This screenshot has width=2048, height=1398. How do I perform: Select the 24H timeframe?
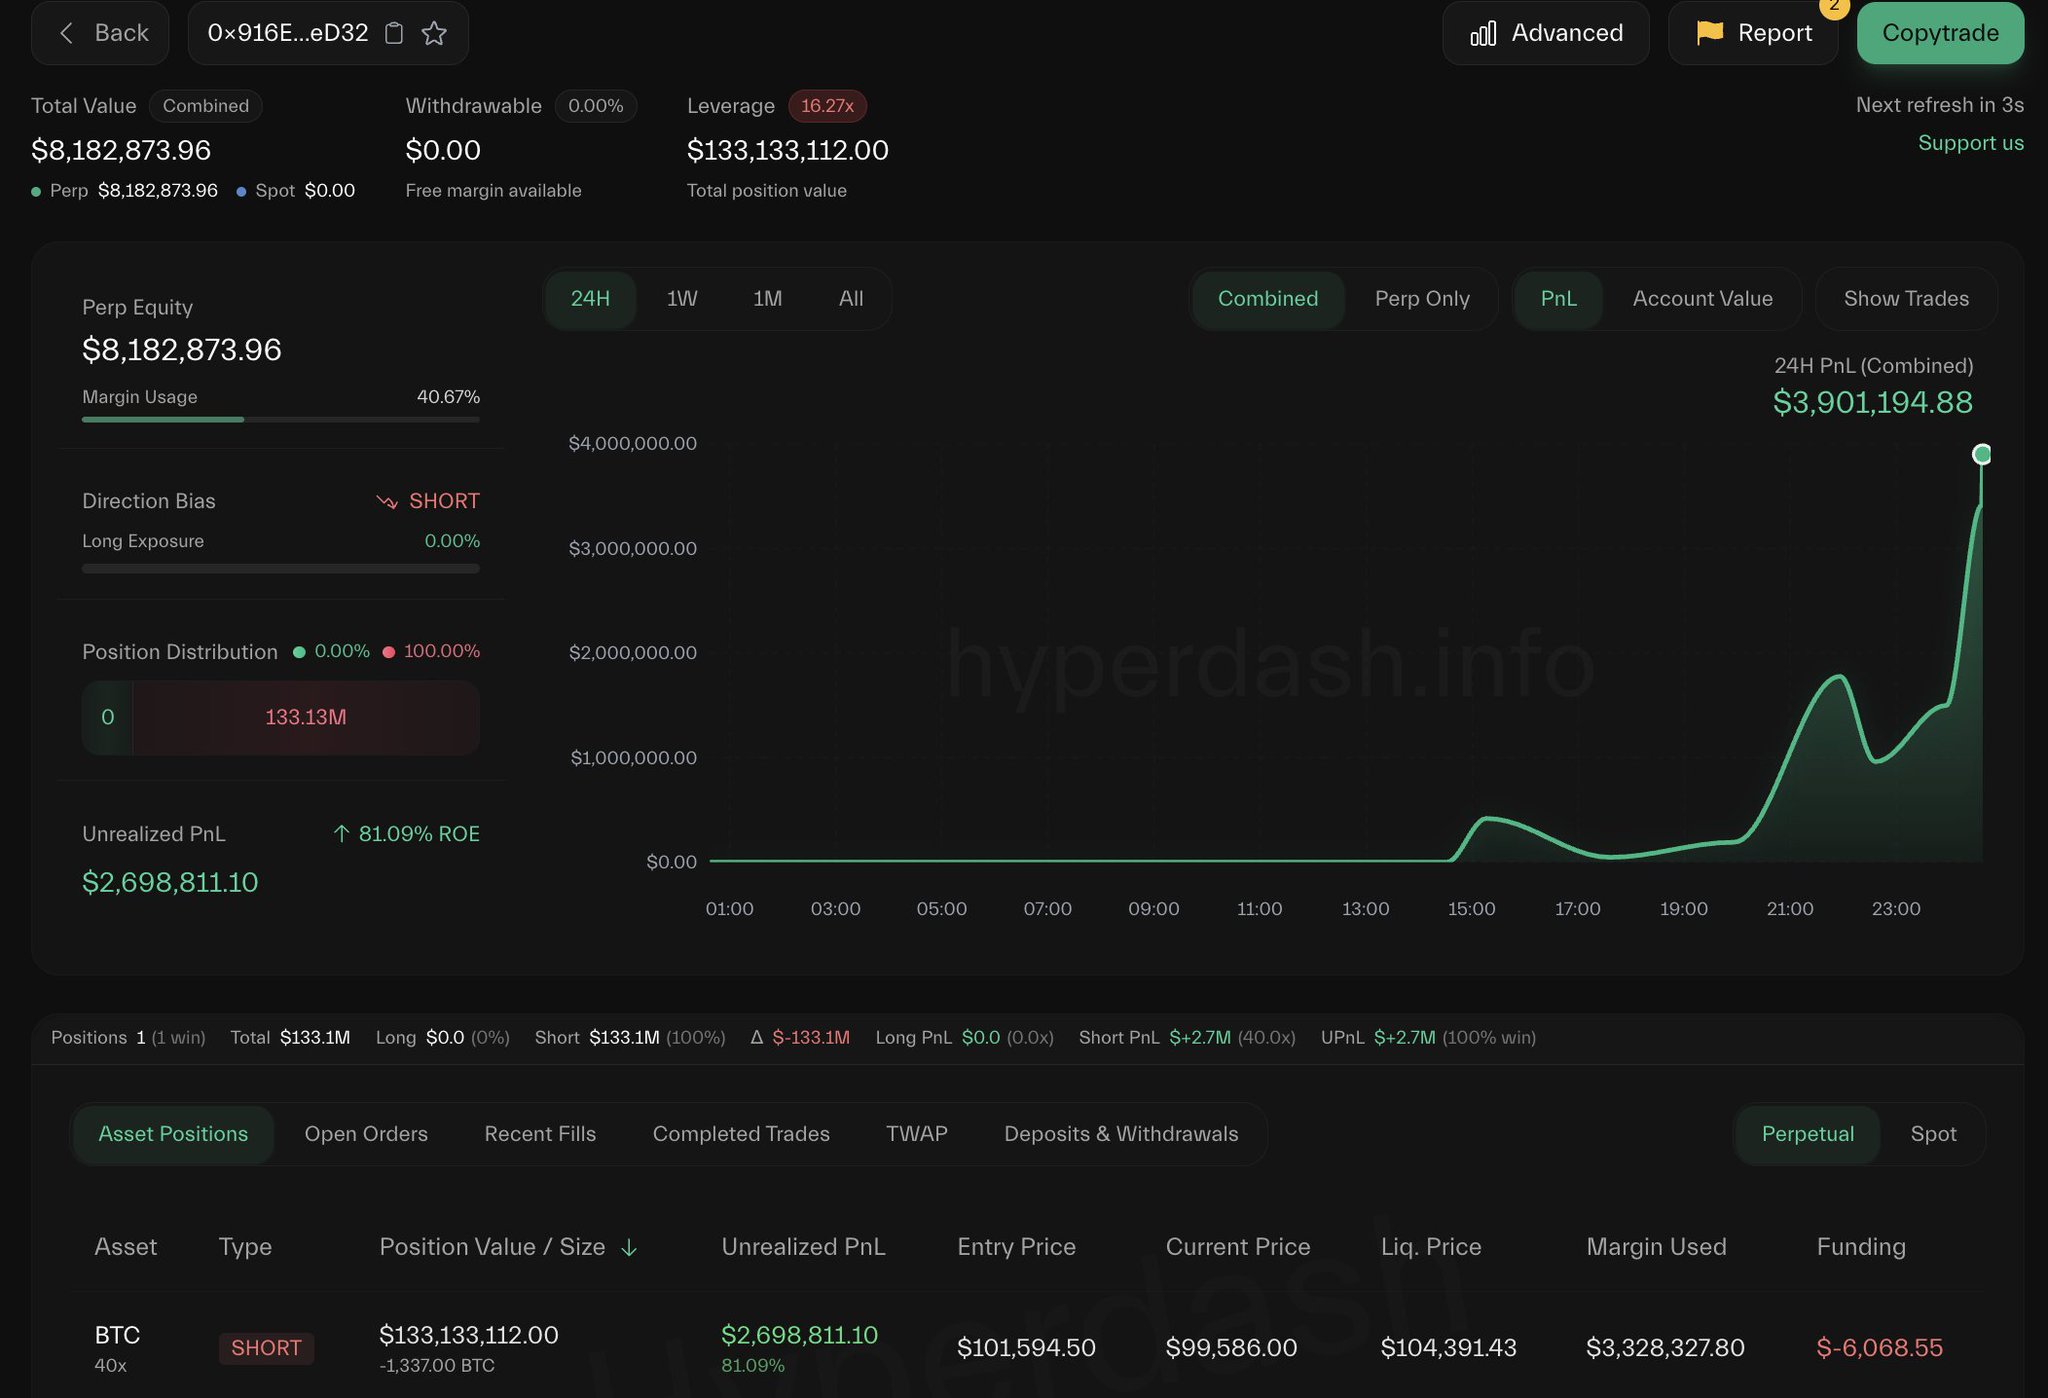[x=590, y=299]
